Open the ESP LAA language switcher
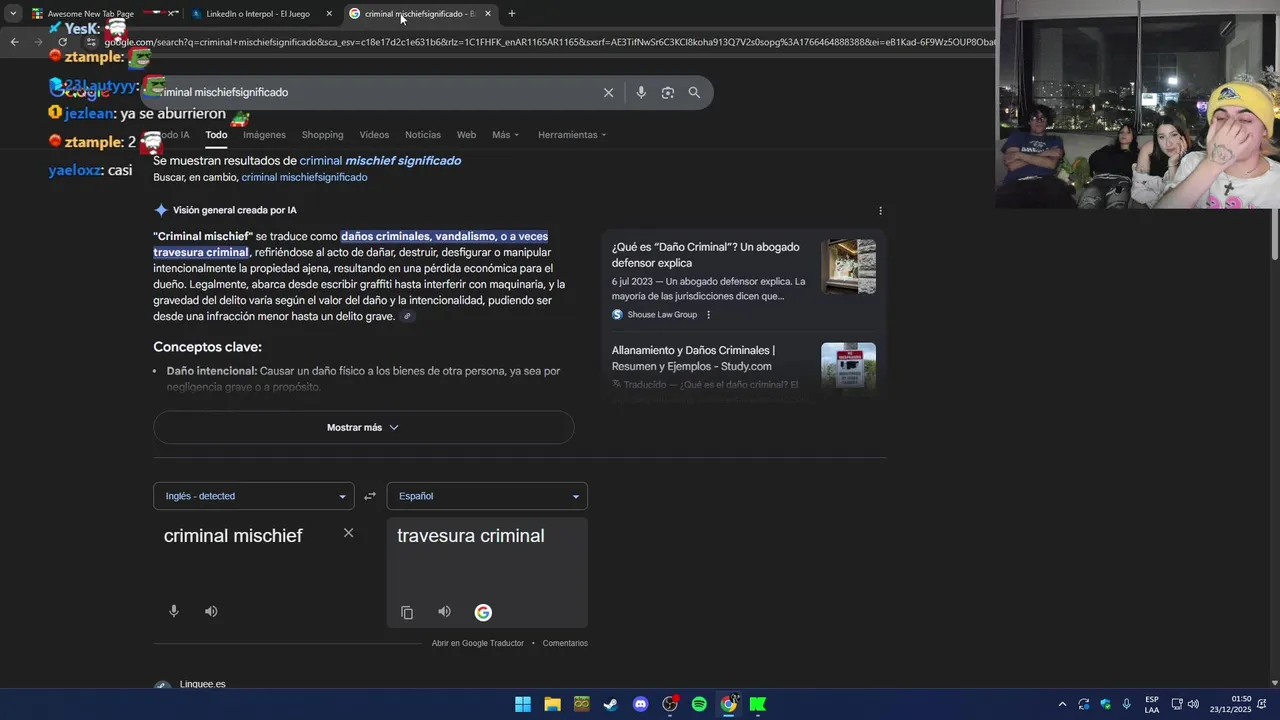 tap(1152, 704)
